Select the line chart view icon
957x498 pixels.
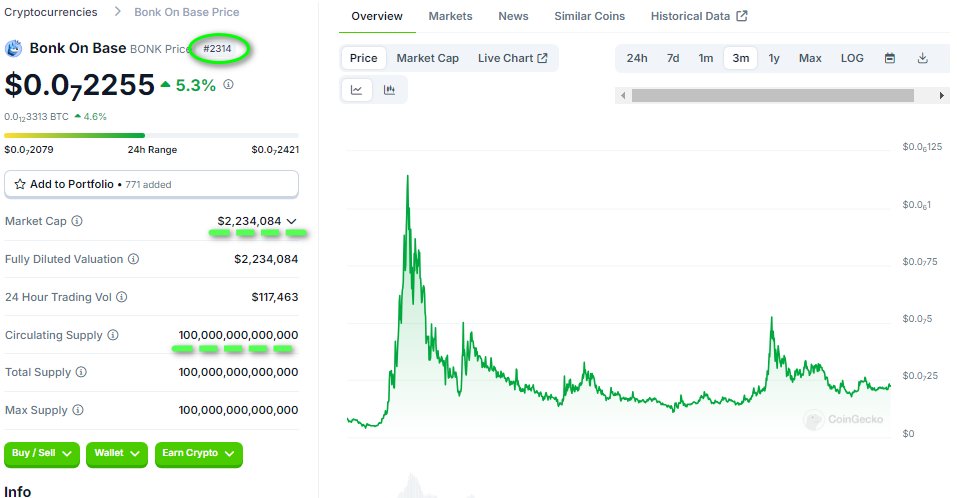(356, 90)
